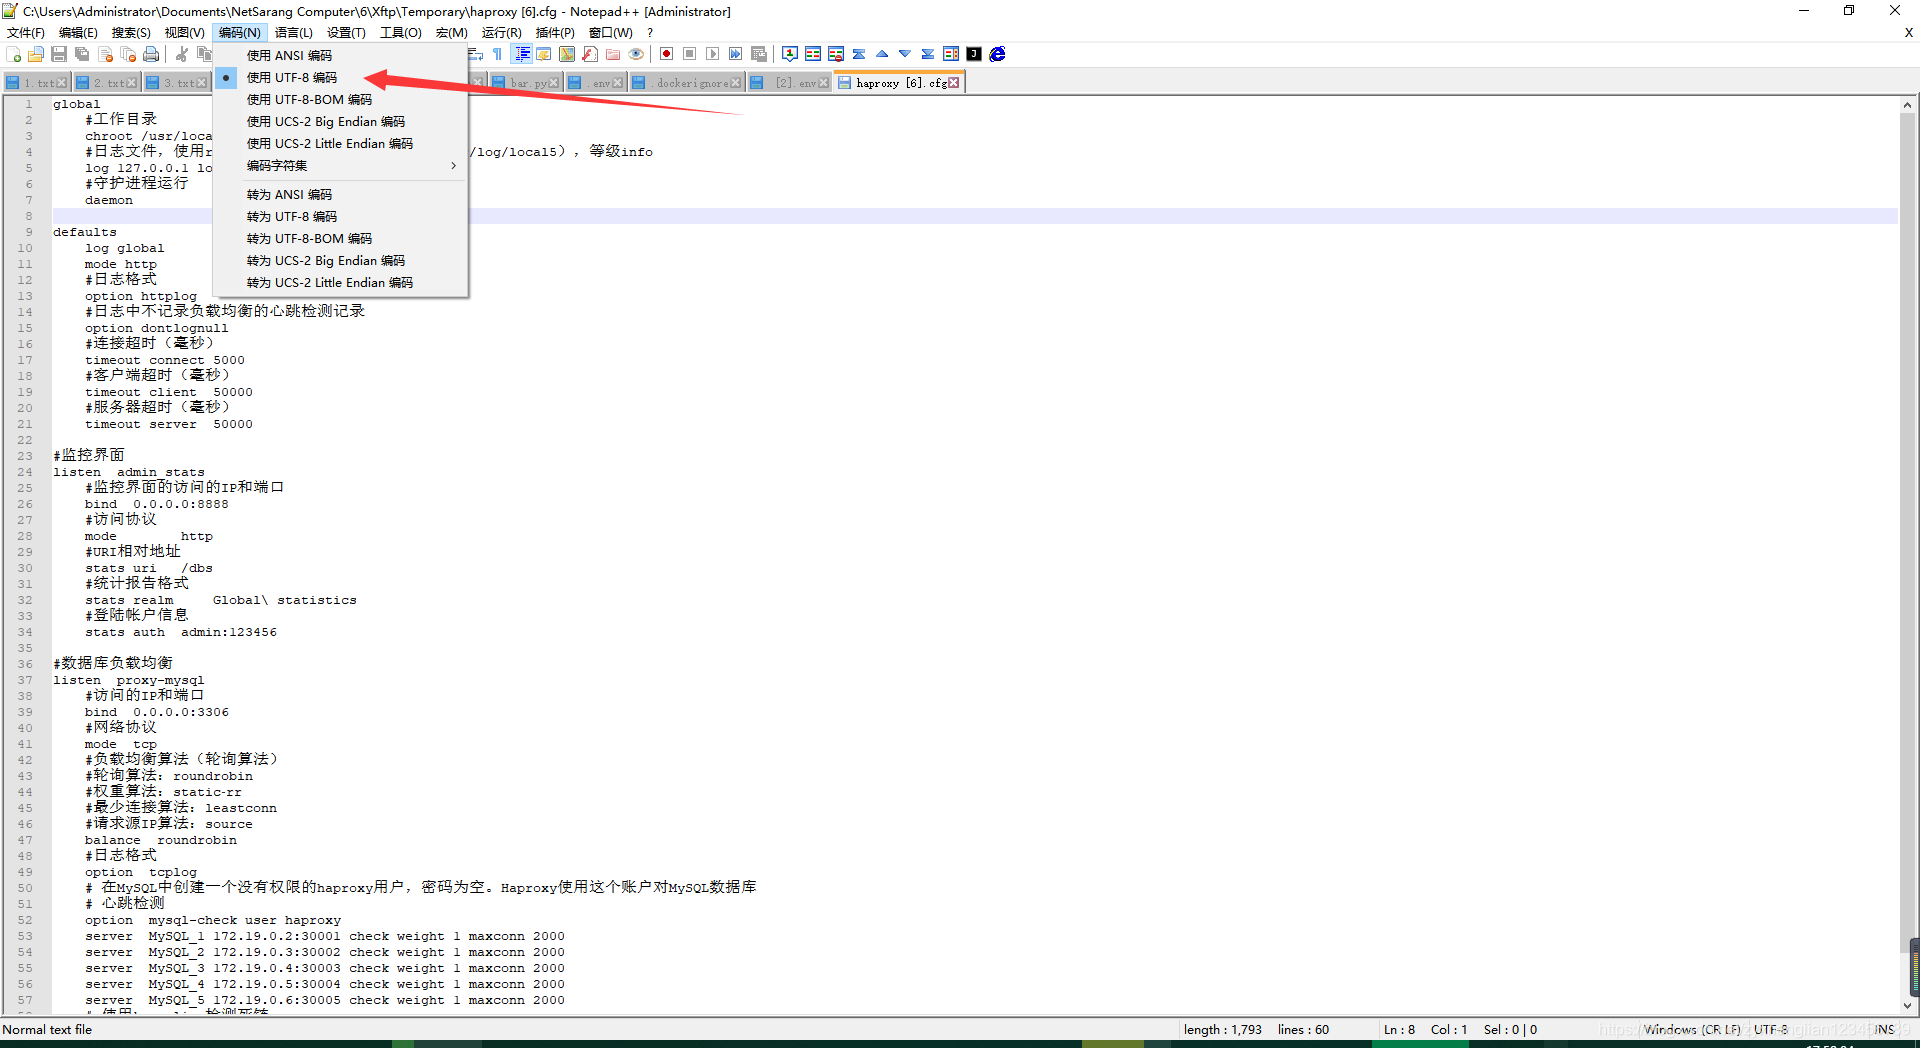Screen dimensions: 1920x1048
Task: Choose 使用 UCS-2 Little Endian 编码
Action: [340, 143]
